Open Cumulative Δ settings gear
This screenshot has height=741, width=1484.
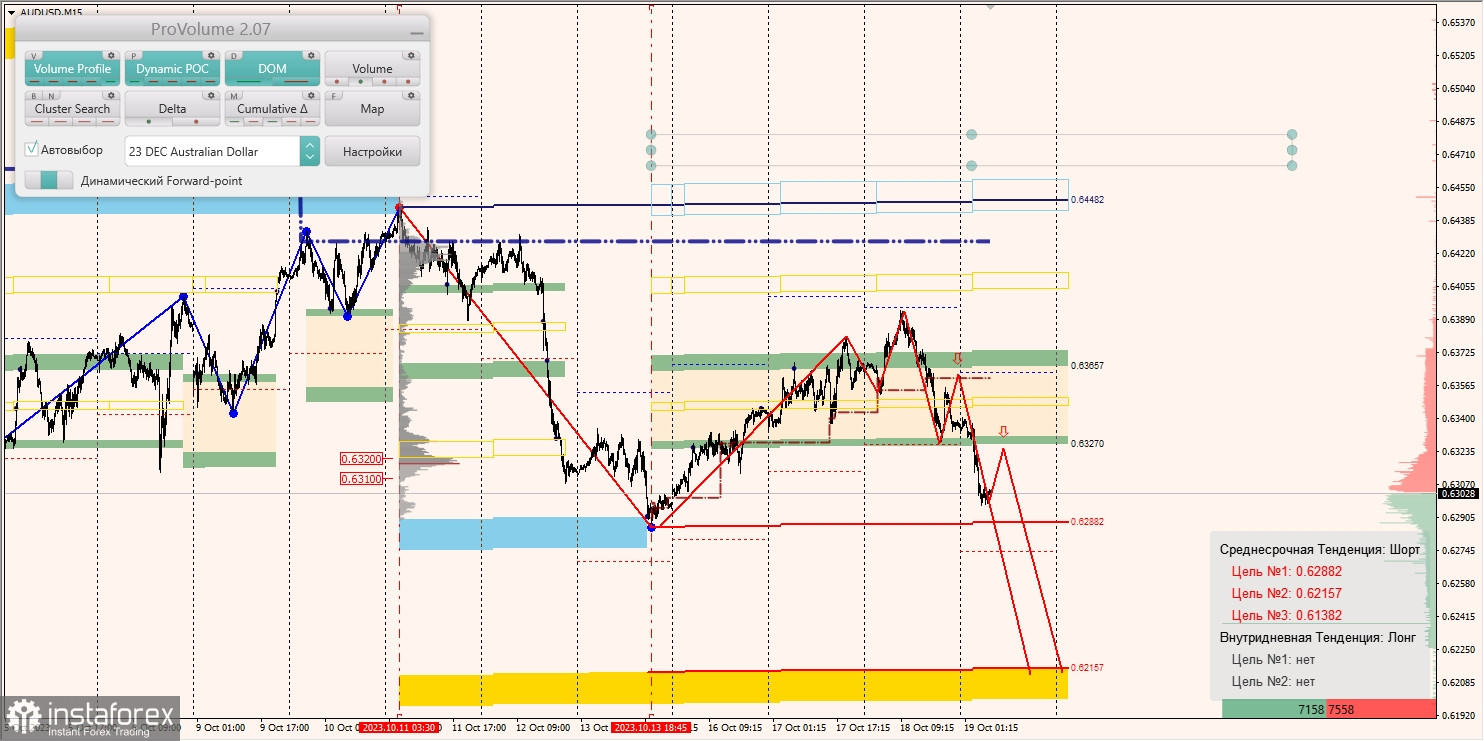click(x=311, y=95)
